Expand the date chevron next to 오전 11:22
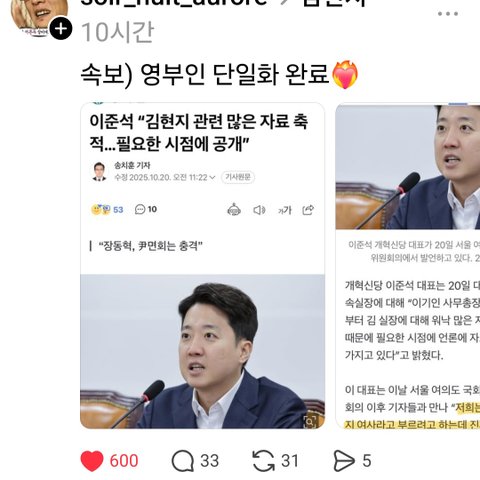The width and height of the screenshot is (480, 480). click(212, 177)
